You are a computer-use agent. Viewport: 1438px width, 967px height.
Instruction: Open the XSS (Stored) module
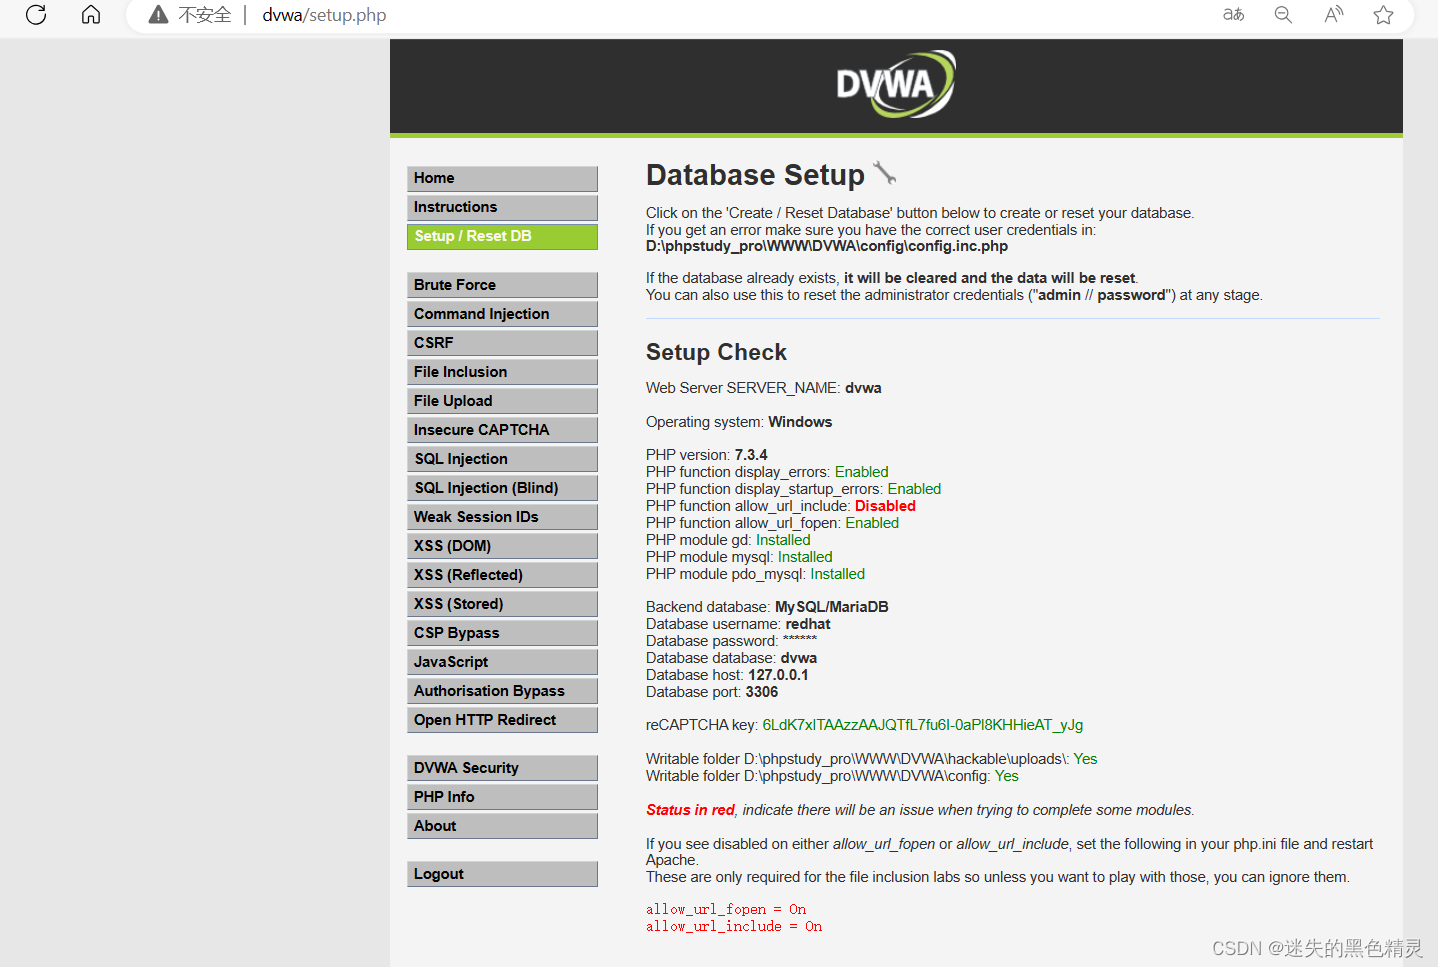point(502,604)
